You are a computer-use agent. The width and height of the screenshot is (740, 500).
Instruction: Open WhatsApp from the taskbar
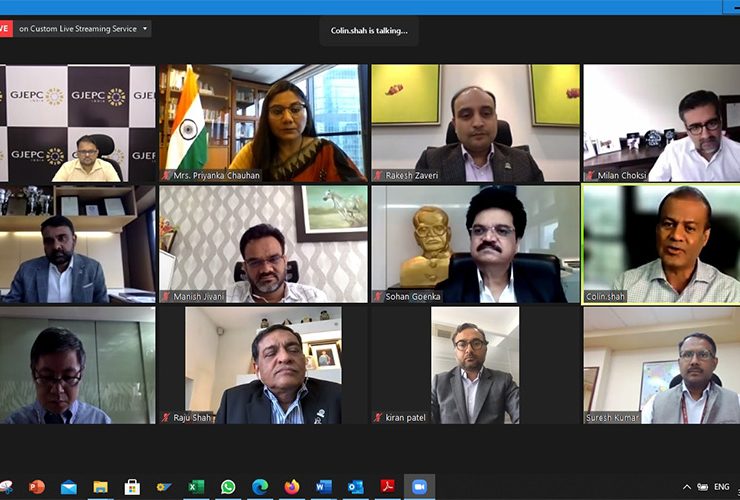[x=228, y=487]
